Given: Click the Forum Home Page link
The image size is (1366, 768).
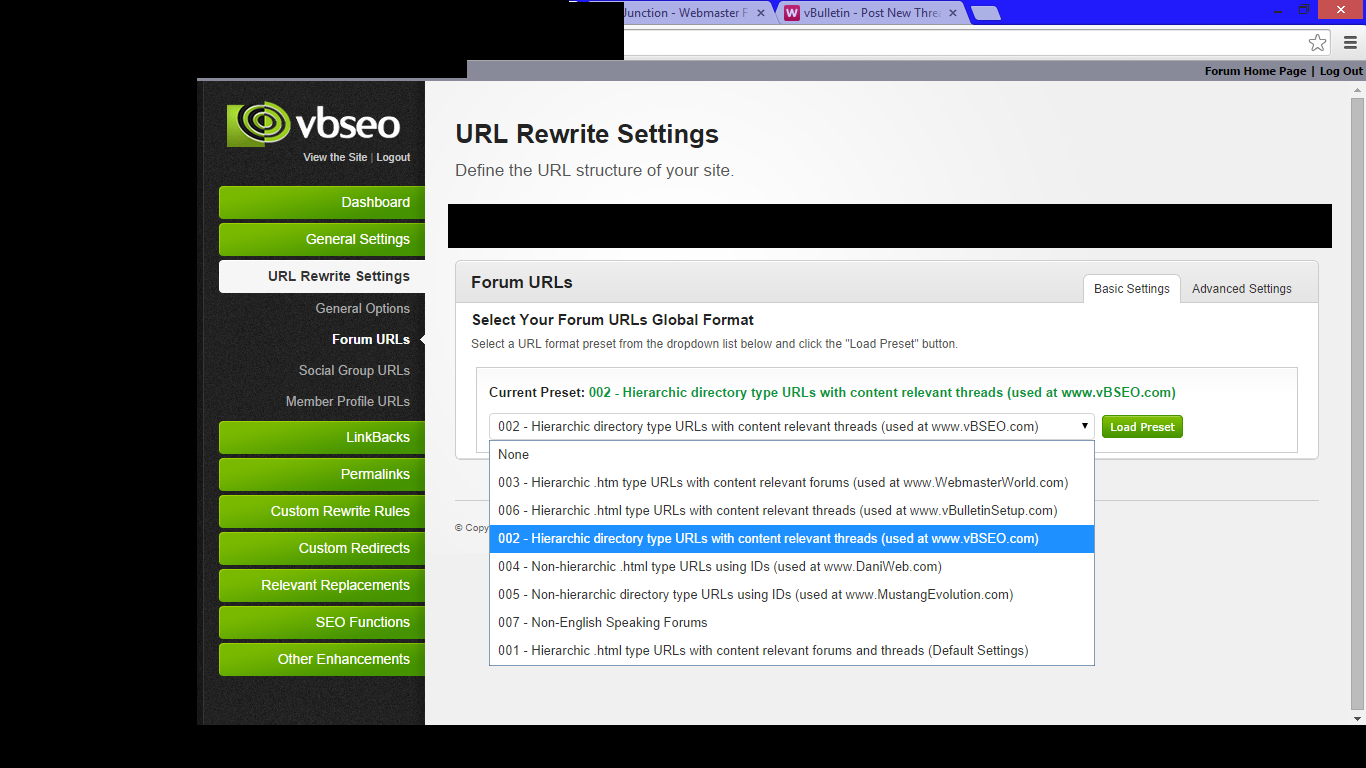Looking at the screenshot, I should [x=1255, y=71].
